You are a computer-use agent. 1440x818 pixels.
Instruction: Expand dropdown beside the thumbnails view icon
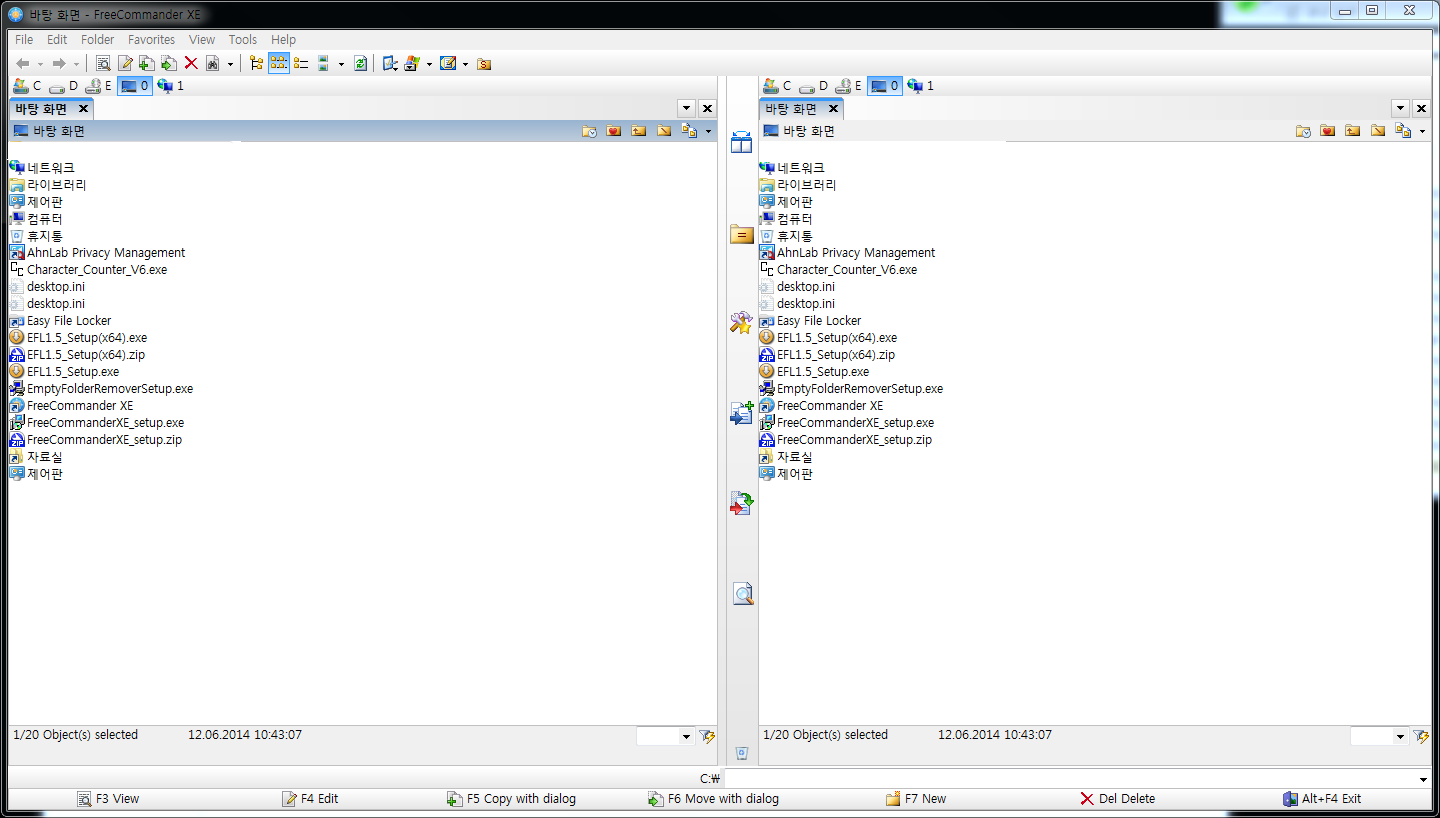[341, 64]
